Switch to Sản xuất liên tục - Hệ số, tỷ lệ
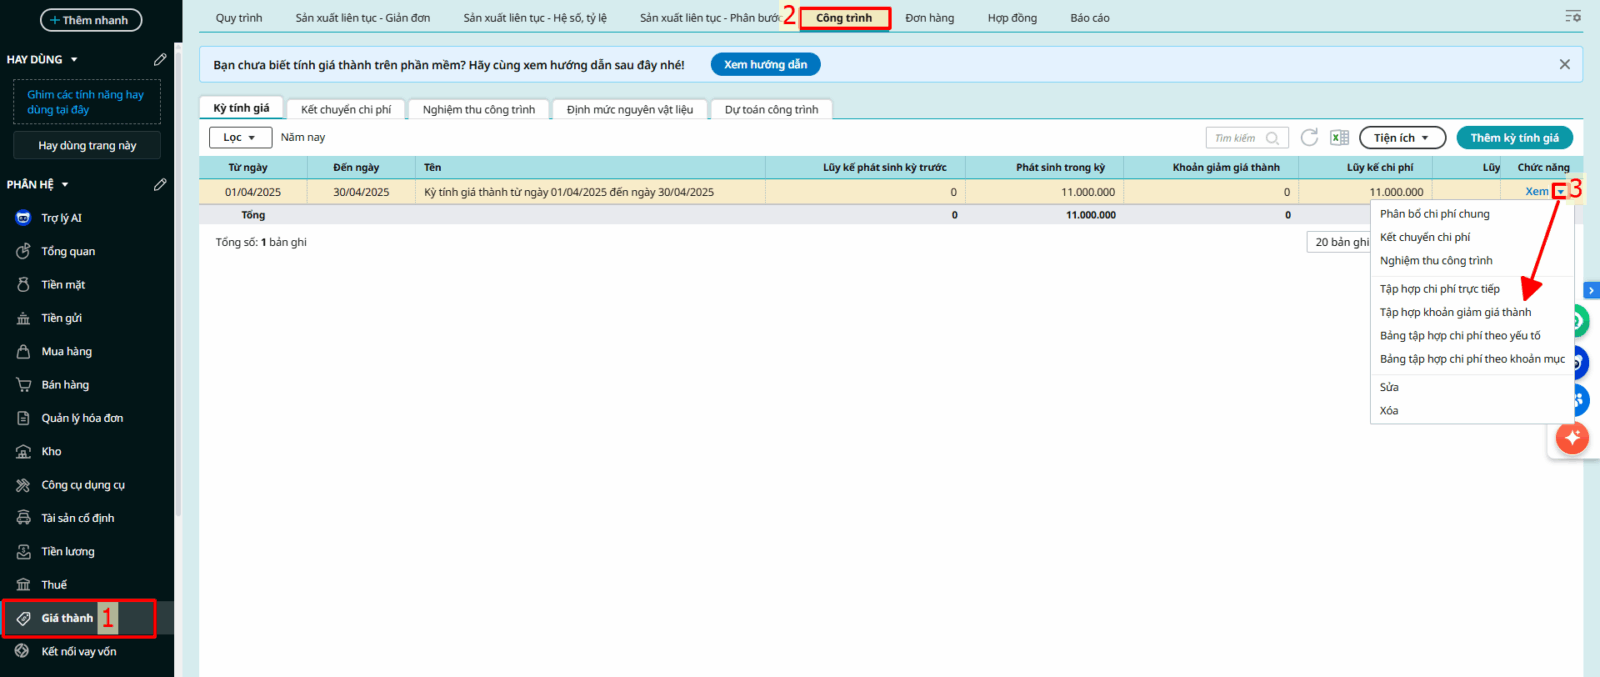Screen dimensions: 1600x677 [535, 18]
